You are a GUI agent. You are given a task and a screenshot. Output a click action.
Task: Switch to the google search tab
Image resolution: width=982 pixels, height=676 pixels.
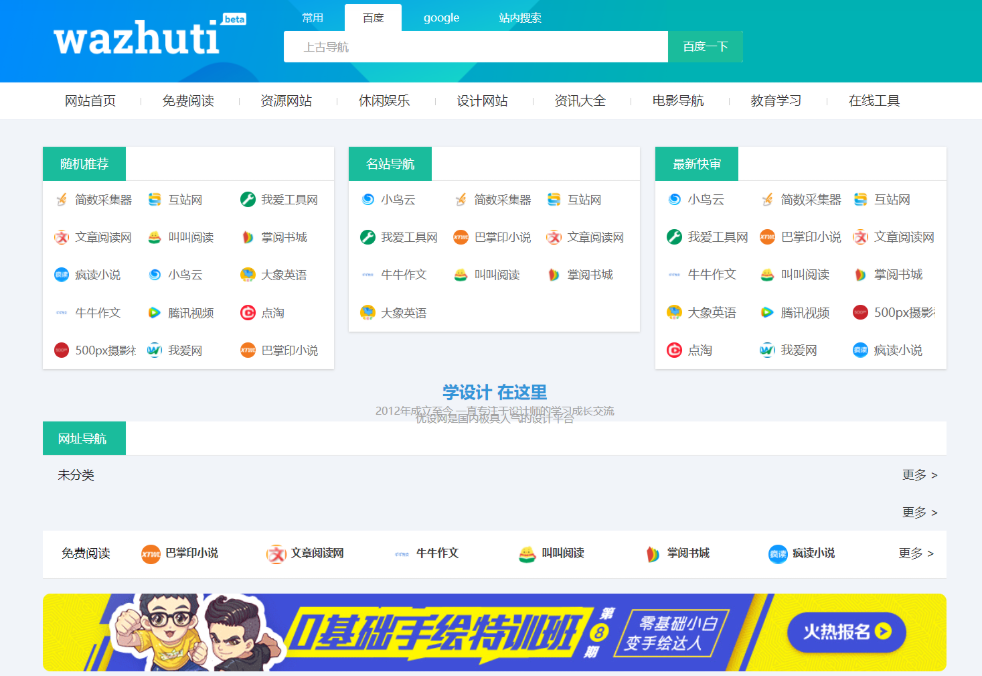click(441, 18)
